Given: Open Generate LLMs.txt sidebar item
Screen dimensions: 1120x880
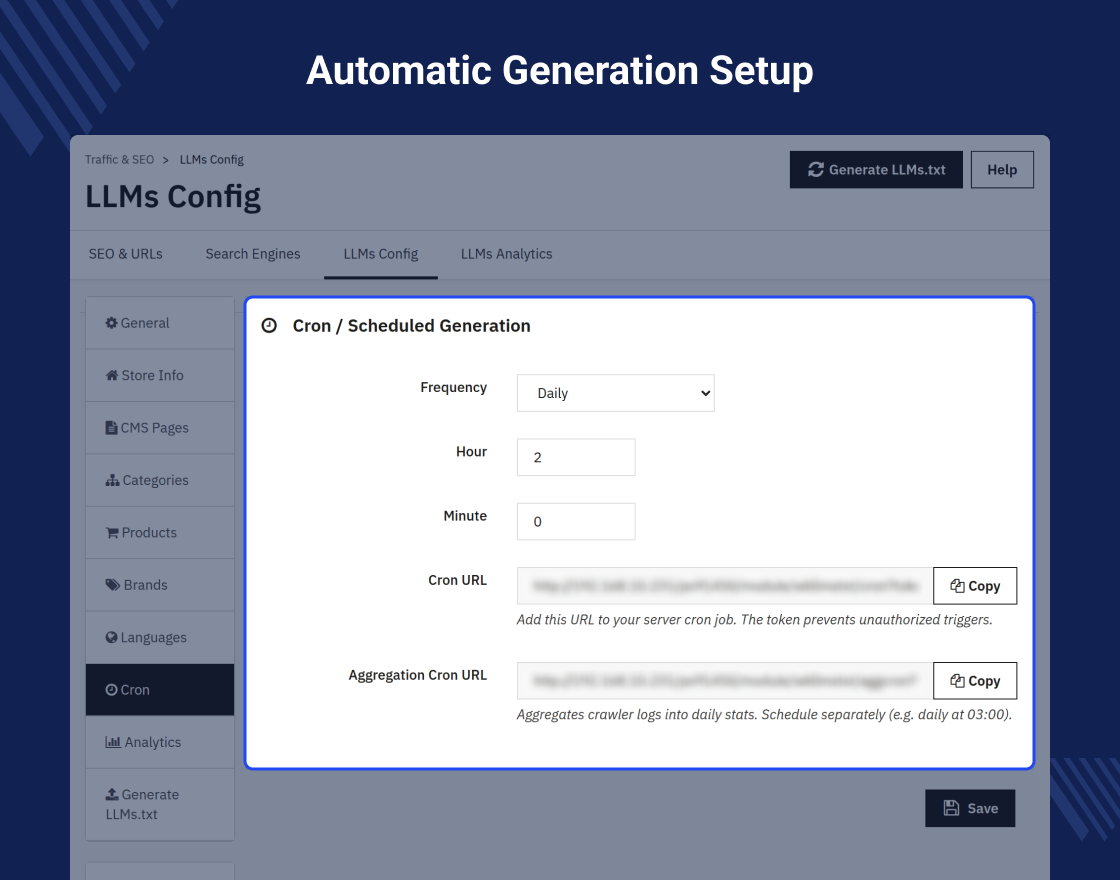Looking at the screenshot, I should coord(160,804).
